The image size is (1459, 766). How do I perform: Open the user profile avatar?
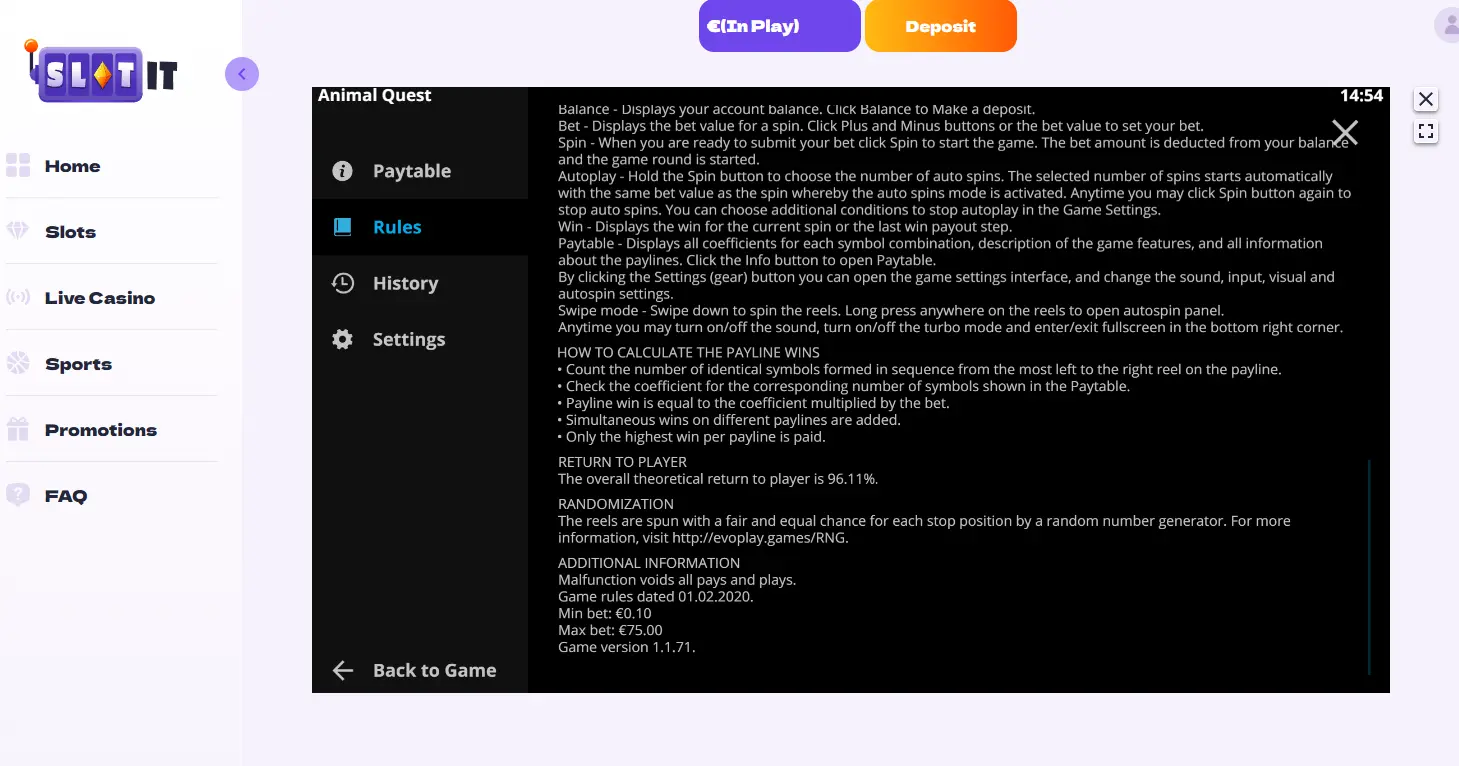1447,24
